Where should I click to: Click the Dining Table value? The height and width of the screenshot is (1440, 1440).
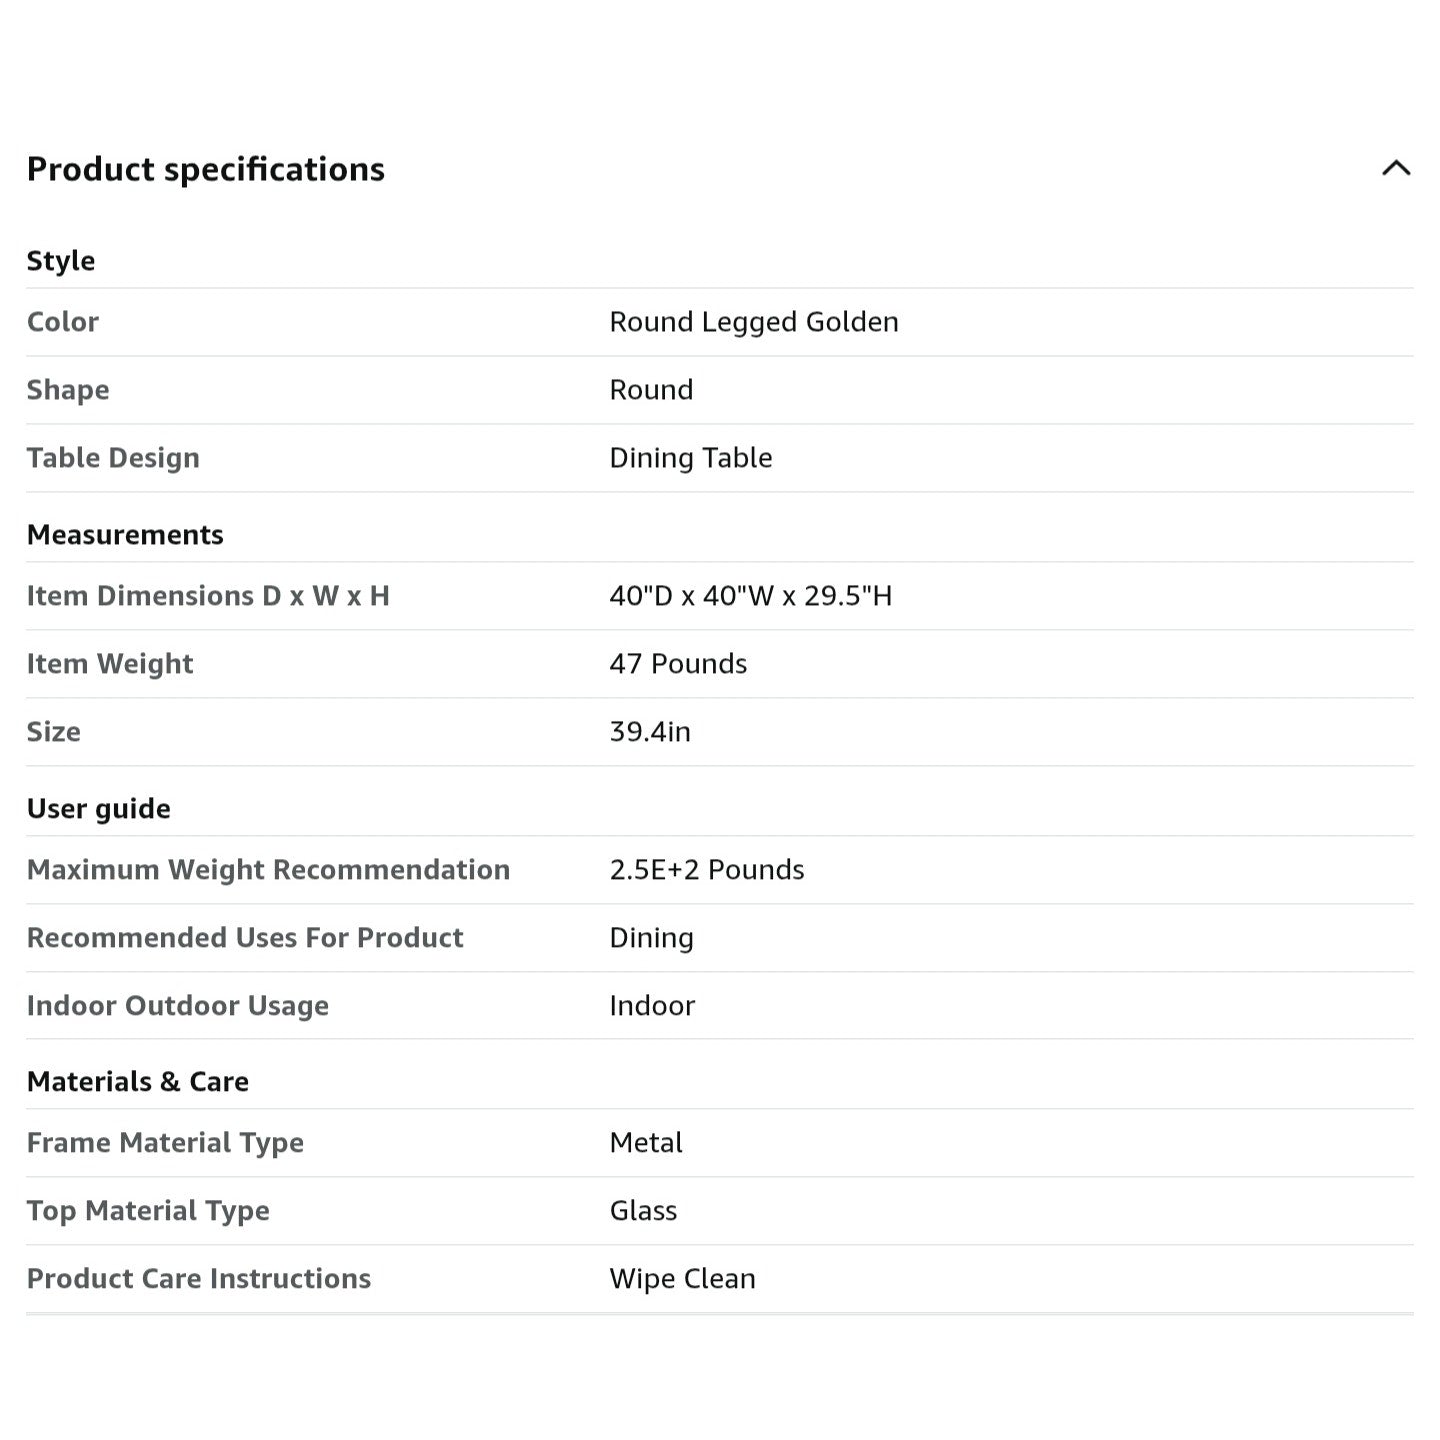691,458
